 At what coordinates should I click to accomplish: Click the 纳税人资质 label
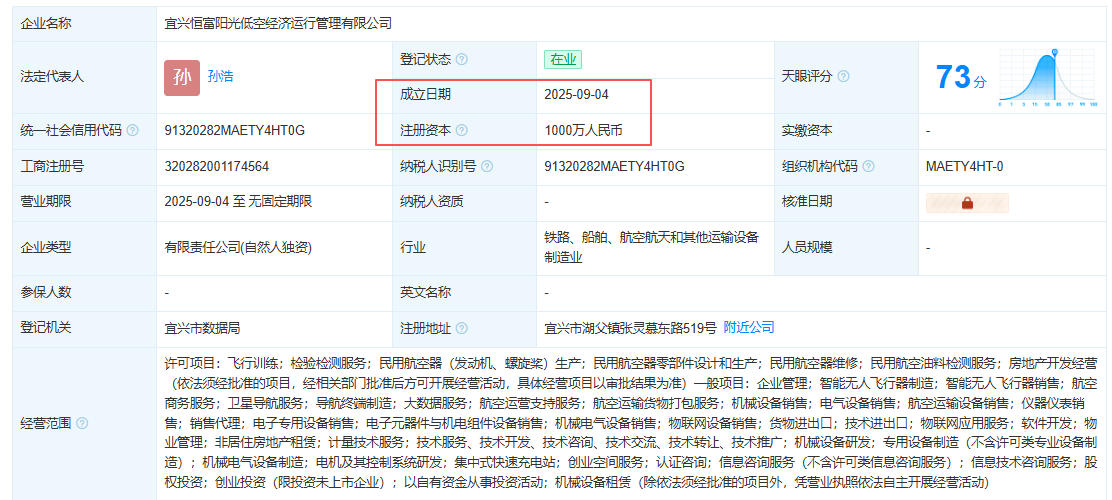(432, 201)
